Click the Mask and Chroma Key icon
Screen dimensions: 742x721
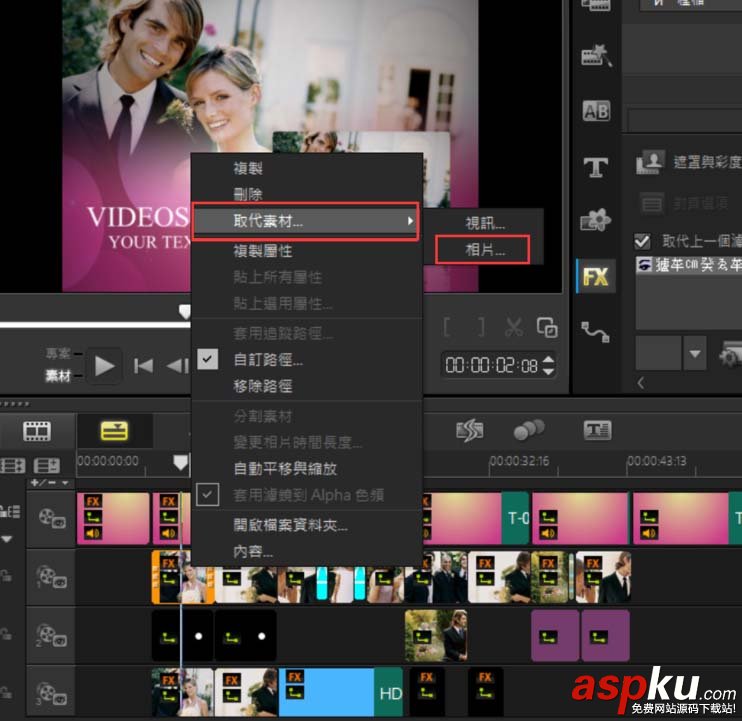tap(651, 162)
